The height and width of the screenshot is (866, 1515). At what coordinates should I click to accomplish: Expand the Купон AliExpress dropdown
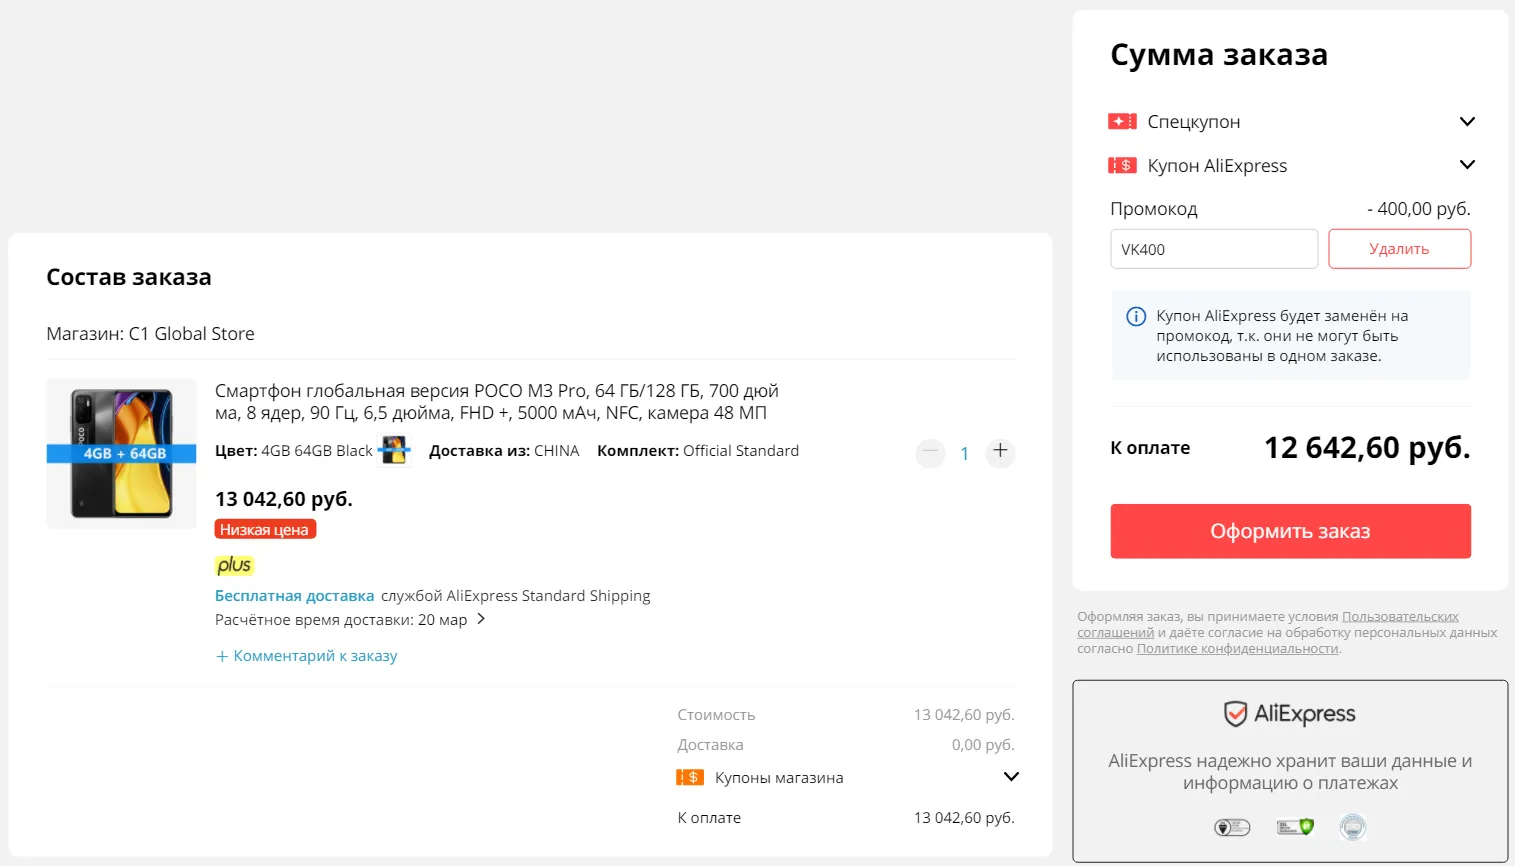coord(1467,165)
